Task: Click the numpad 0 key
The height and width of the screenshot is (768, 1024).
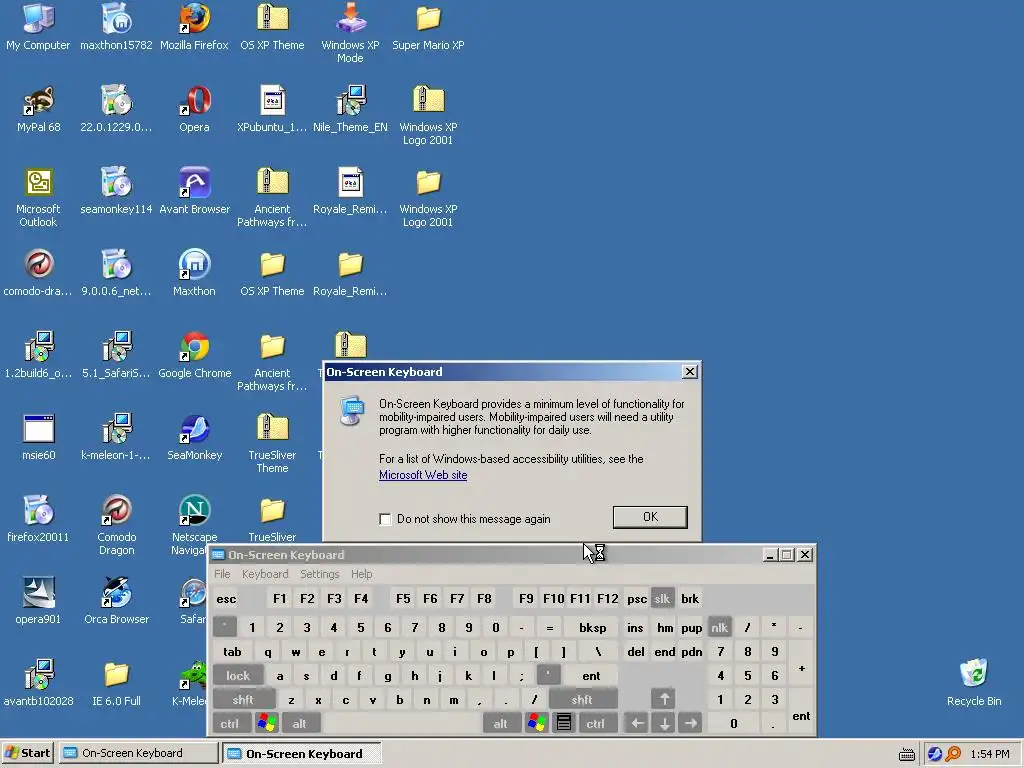Action: tap(733, 724)
